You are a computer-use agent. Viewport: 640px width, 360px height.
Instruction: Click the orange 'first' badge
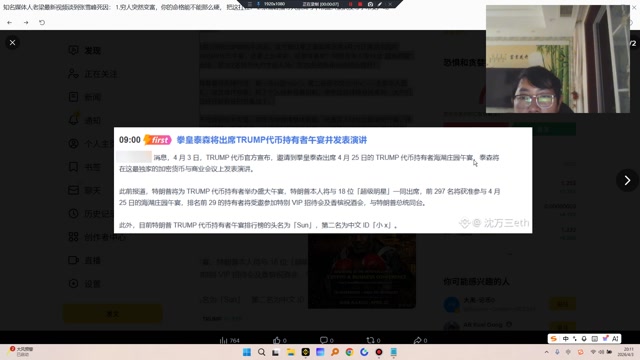click(x=158, y=140)
